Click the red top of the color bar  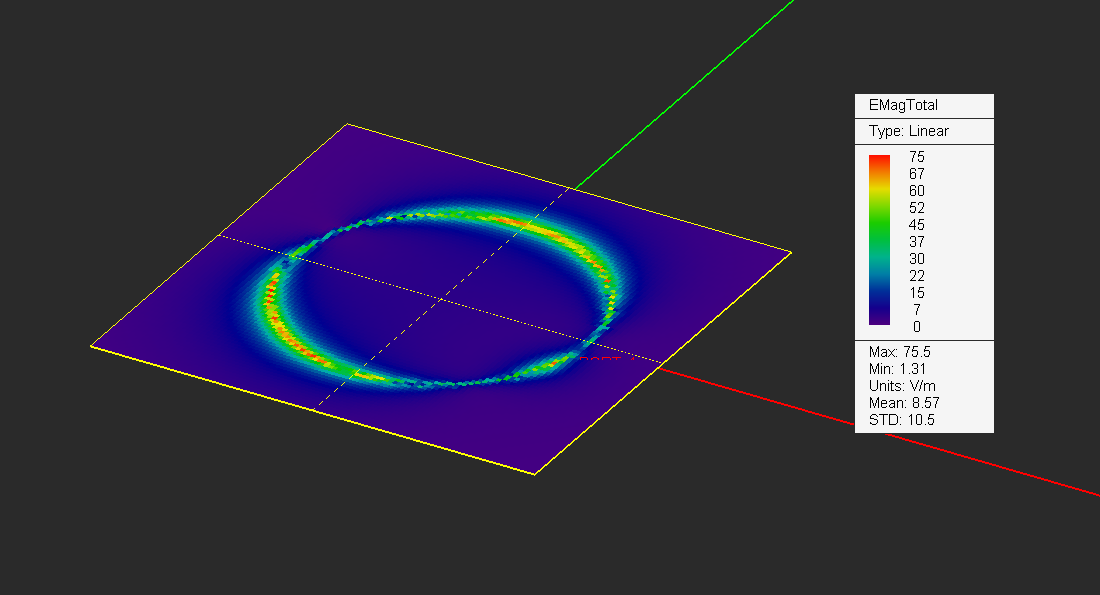click(879, 161)
